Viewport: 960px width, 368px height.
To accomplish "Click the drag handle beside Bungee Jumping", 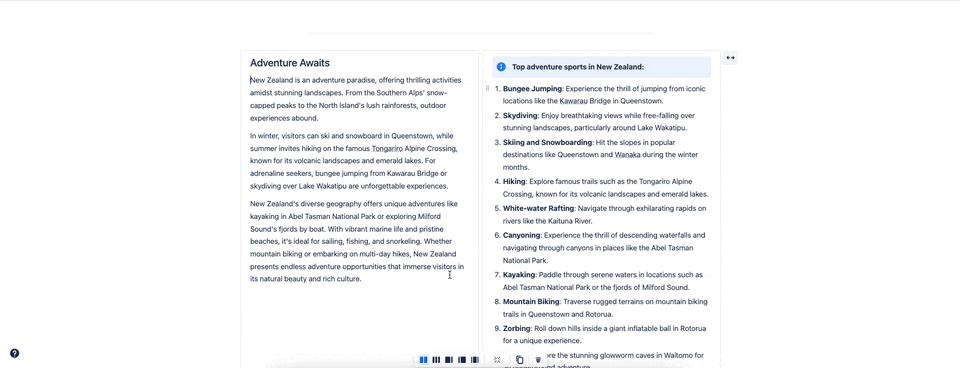I will (487, 89).
